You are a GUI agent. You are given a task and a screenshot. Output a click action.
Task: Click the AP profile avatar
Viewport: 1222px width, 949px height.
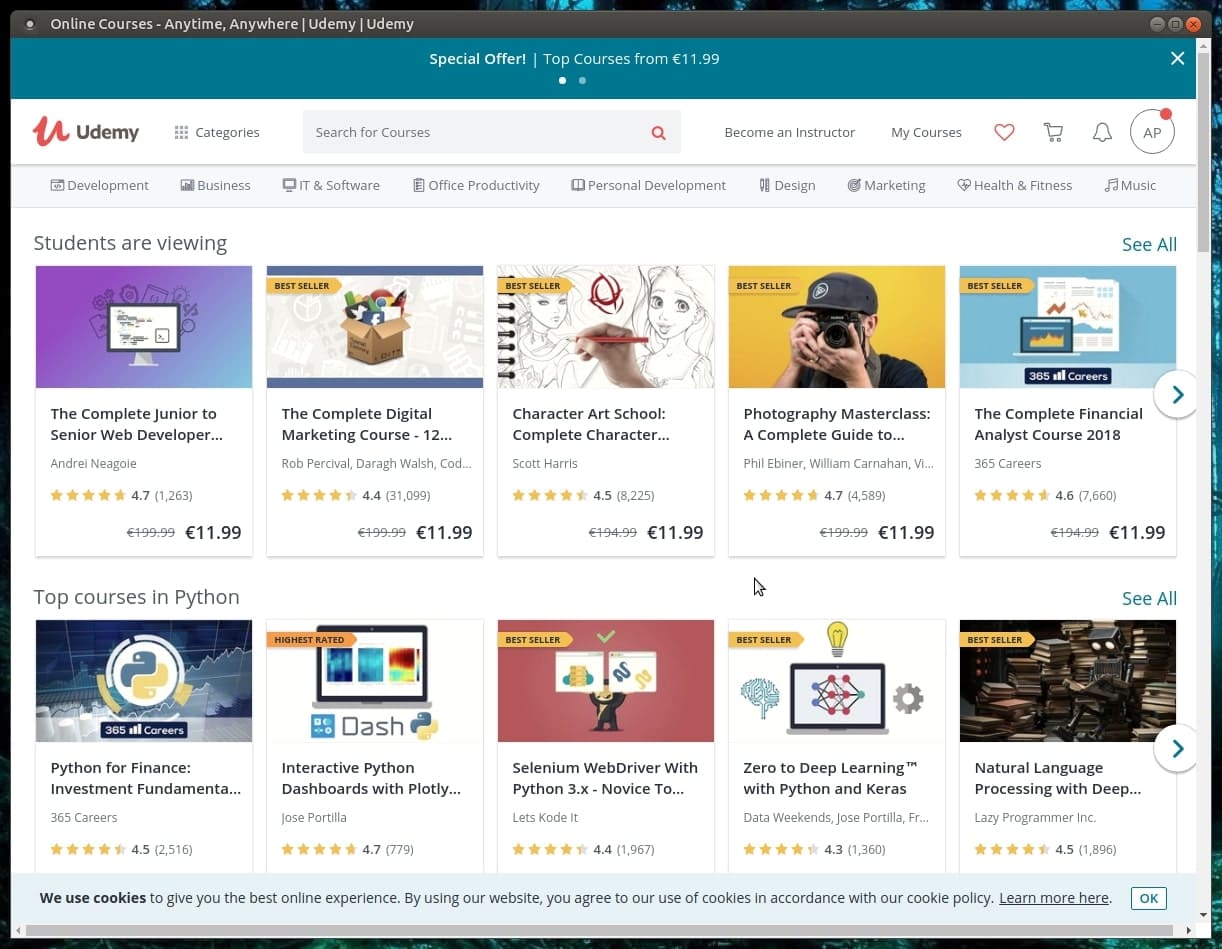coord(1152,131)
